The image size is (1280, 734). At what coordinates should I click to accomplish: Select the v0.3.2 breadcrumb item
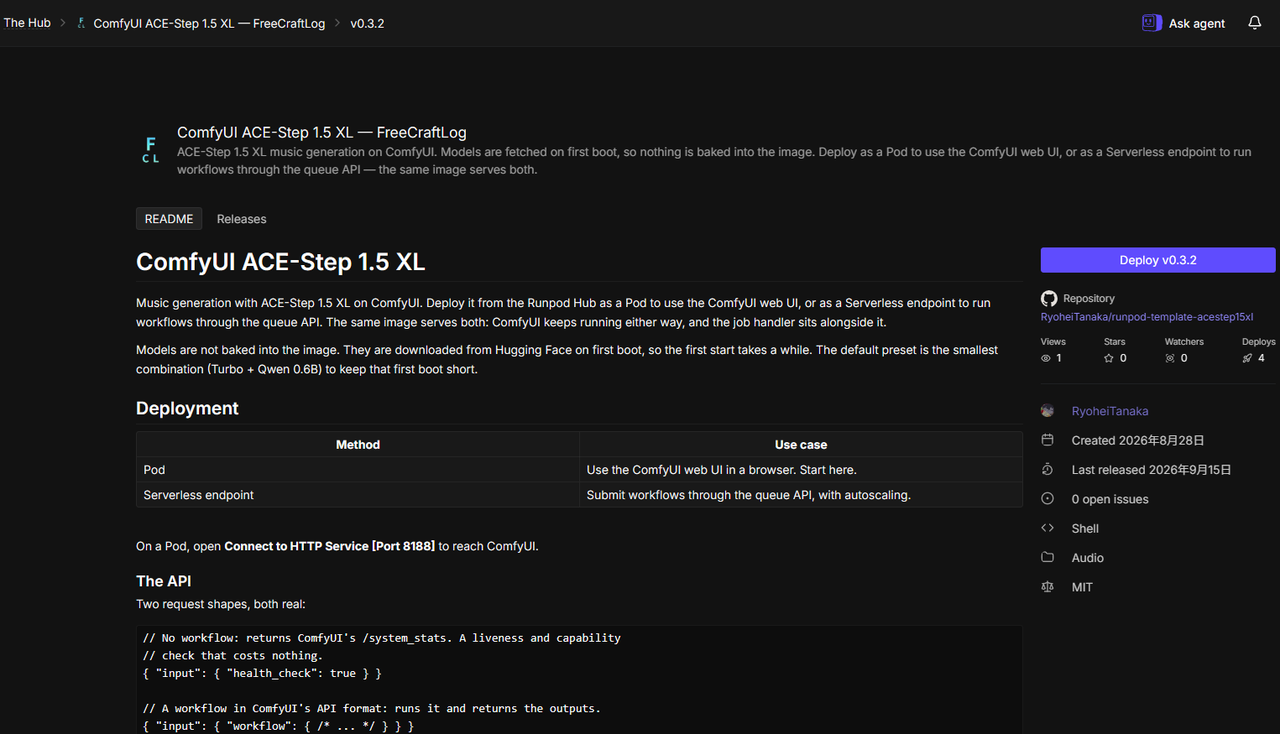click(x=367, y=23)
